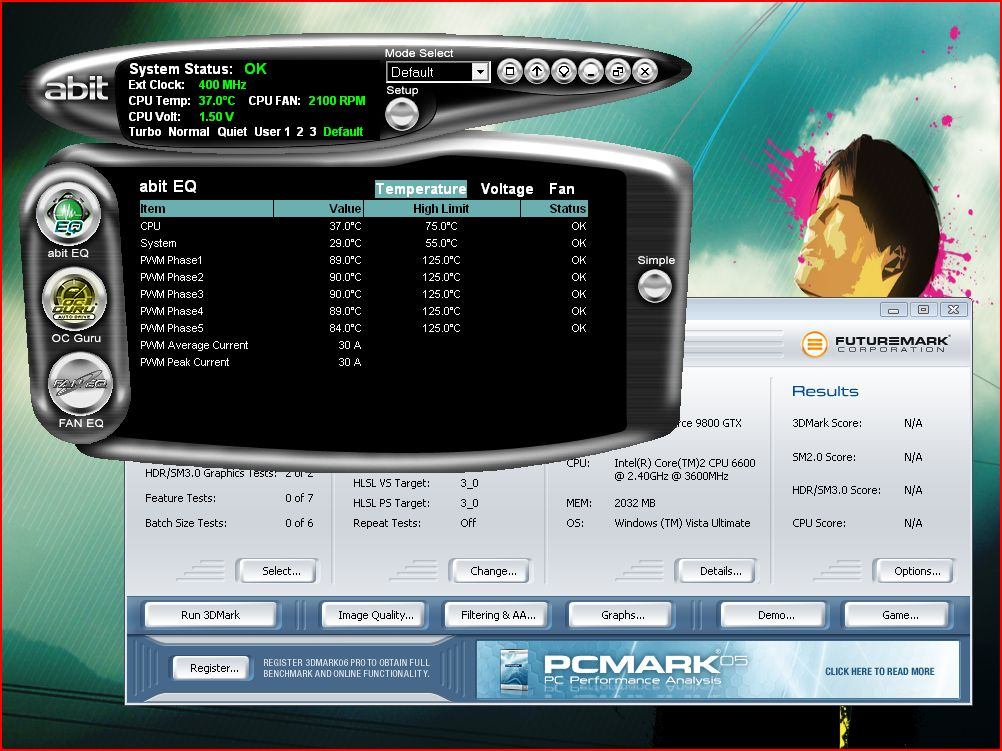Open the OC Guru section icon

pyautogui.click(x=75, y=300)
